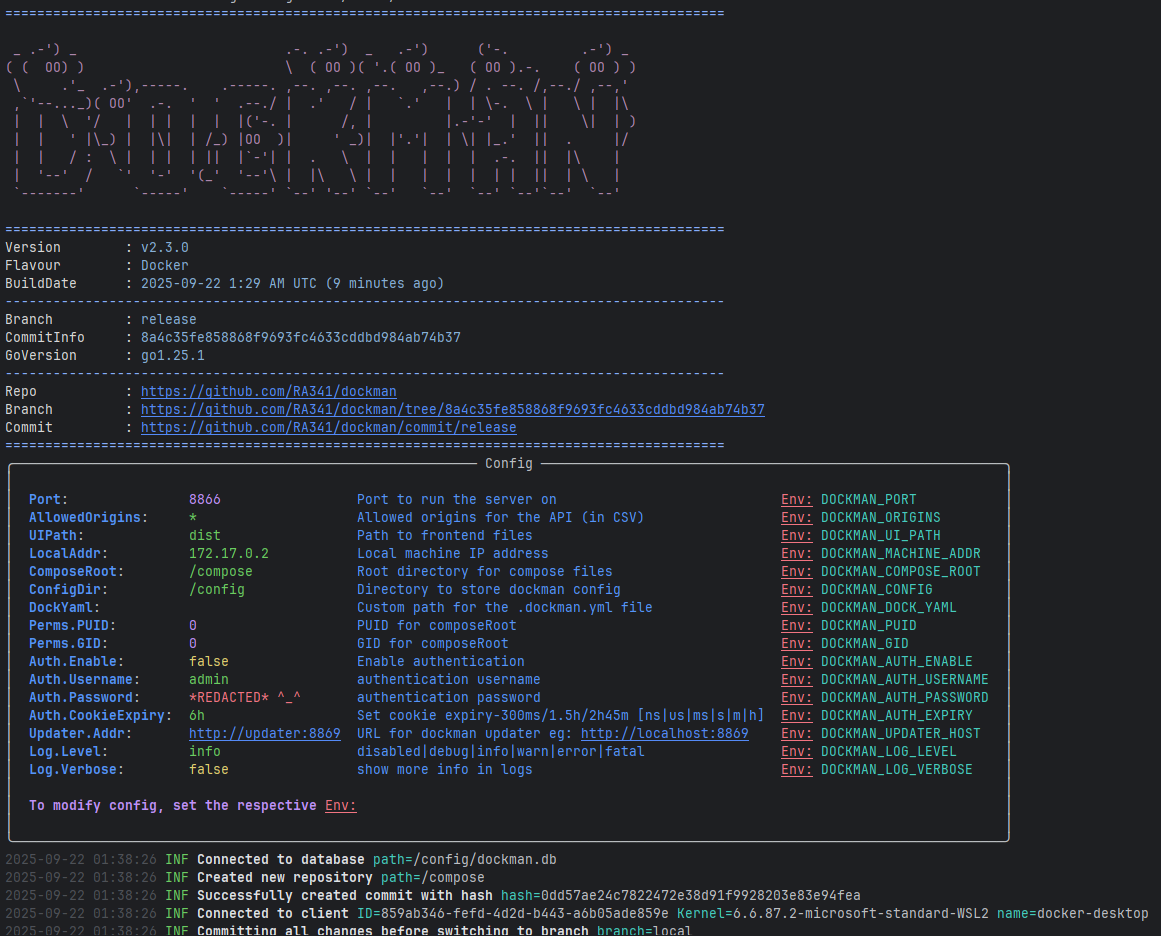Click the Port value 8866
Image resolution: width=1161 pixels, height=936 pixels.
click(204, 500)
